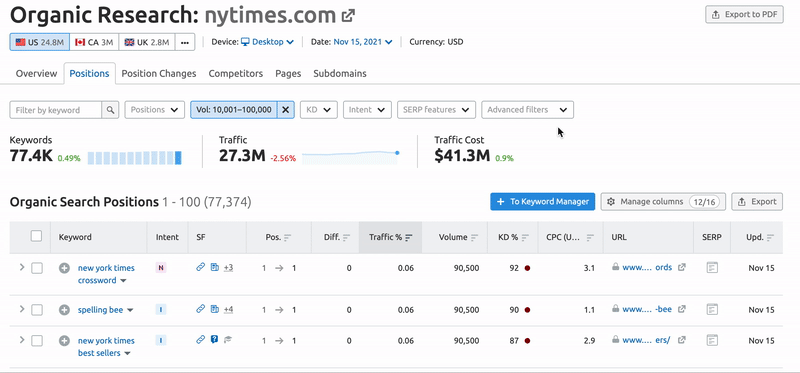Viewport: 800px width, 373px height.
Task: Open the Advanced filters dropdown
Action: point(528,110)
